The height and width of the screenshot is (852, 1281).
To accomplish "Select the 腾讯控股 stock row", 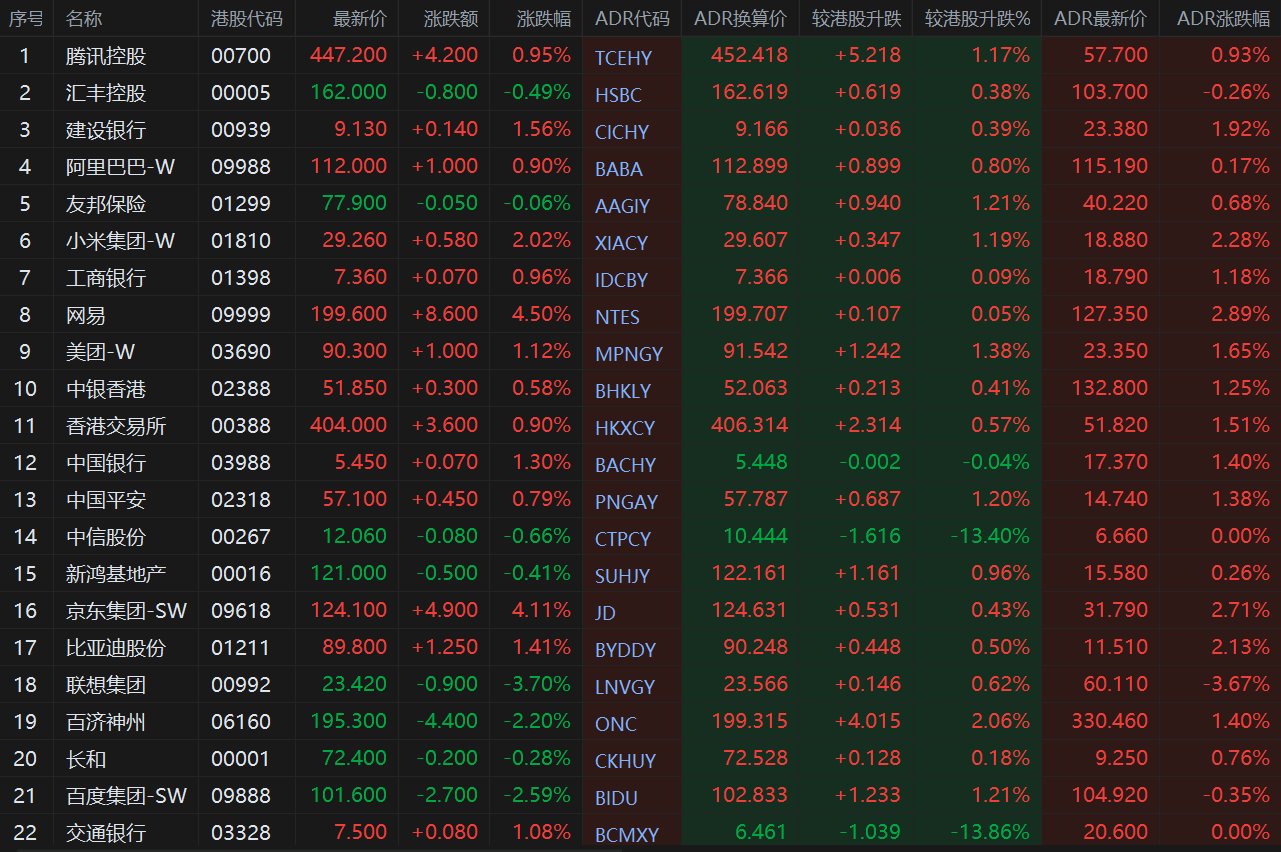I will [640, 55].
